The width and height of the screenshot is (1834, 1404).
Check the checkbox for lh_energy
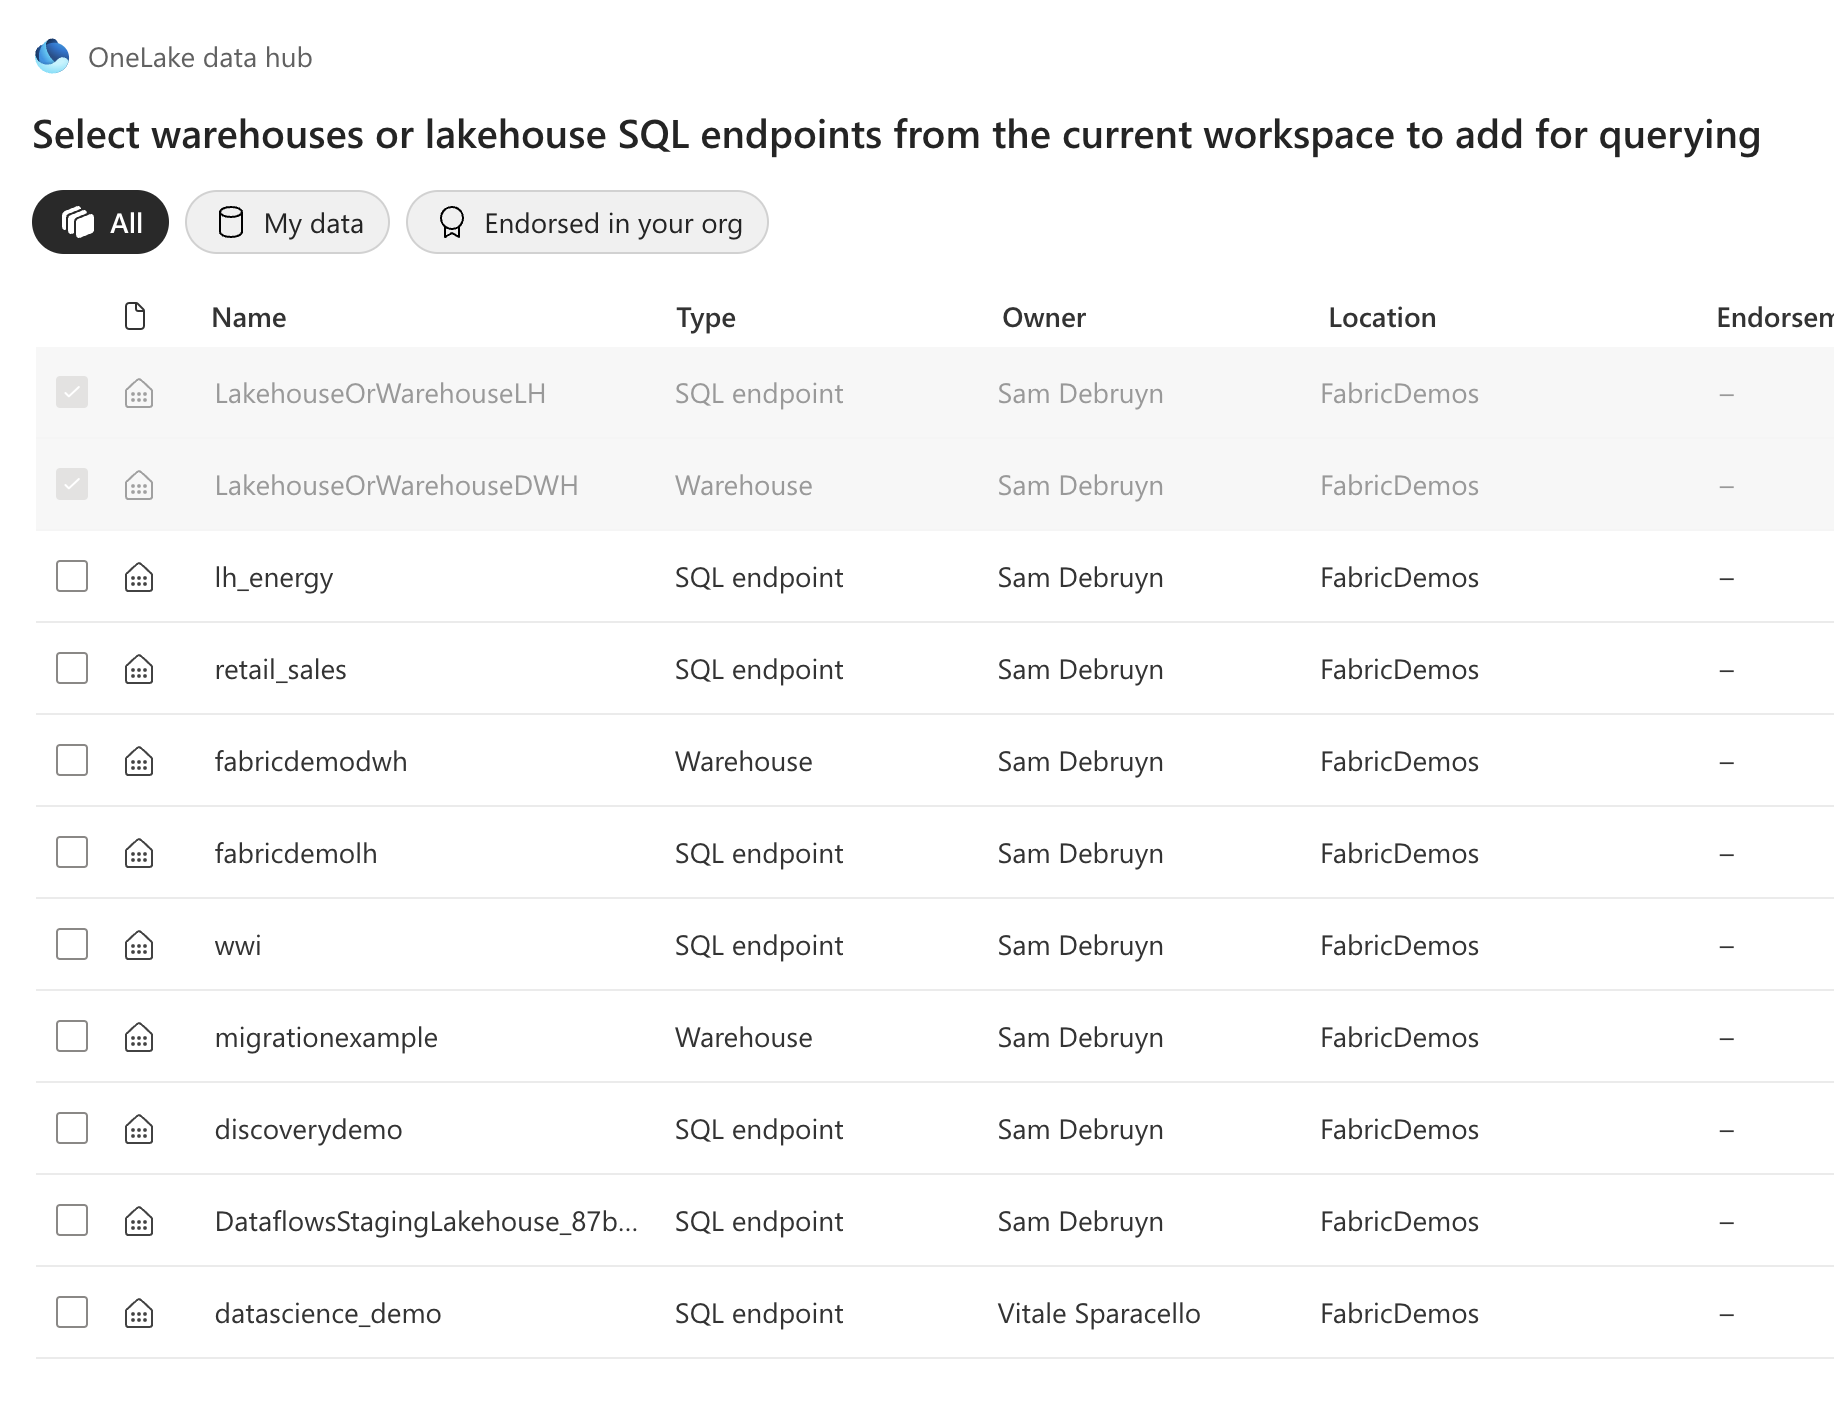tap(71, 577)
